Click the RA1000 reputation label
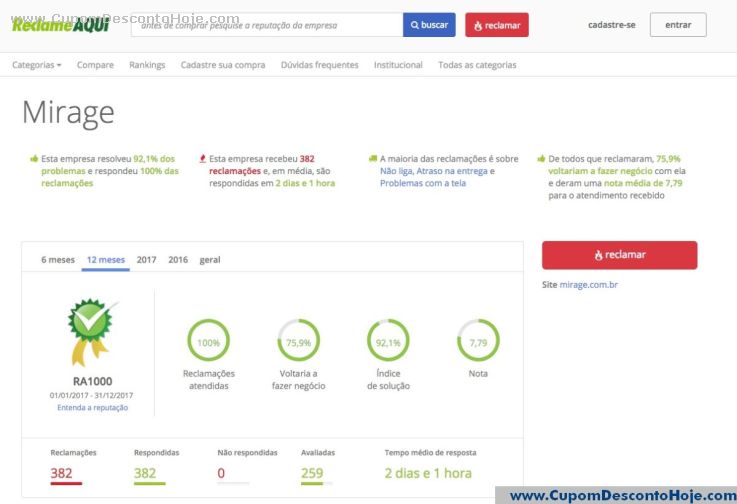The width and height of the screenshot is (737, 504). [93, 381]
